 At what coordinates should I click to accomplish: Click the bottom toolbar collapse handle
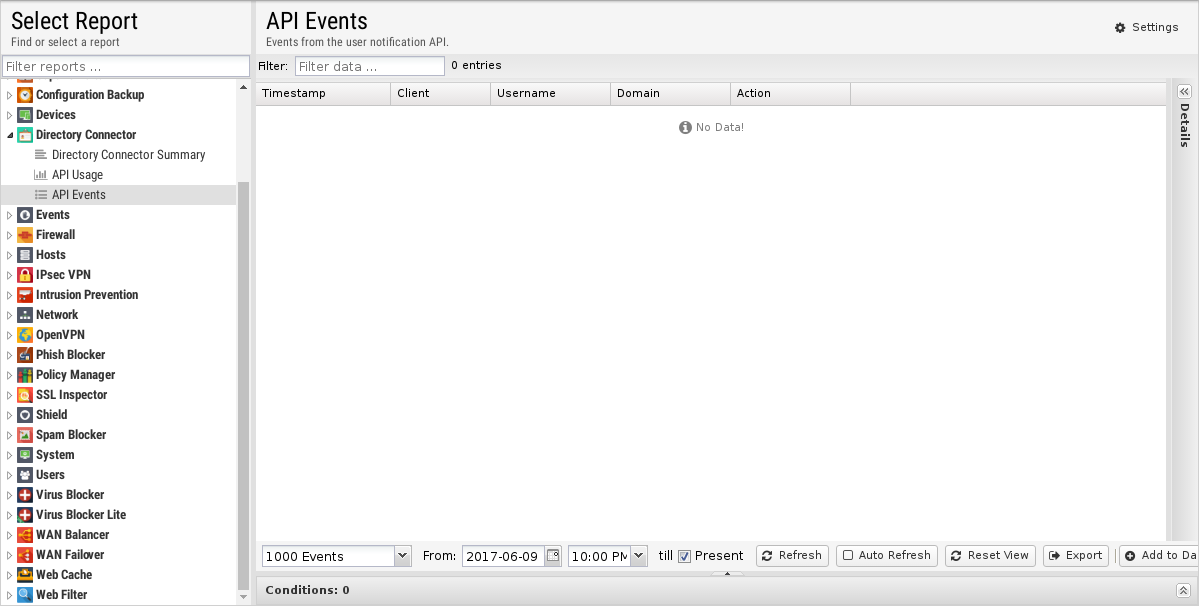[x=727, y=573]
